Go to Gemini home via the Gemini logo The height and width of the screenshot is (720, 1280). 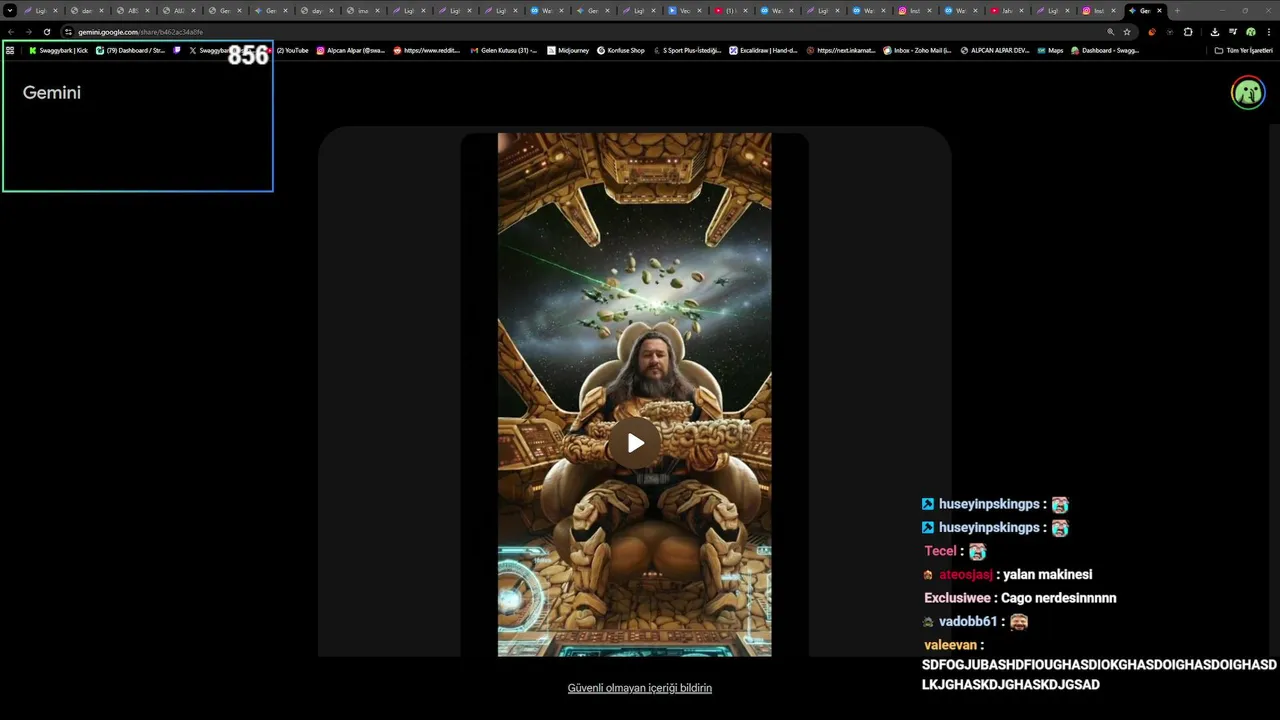click(52, 92)
